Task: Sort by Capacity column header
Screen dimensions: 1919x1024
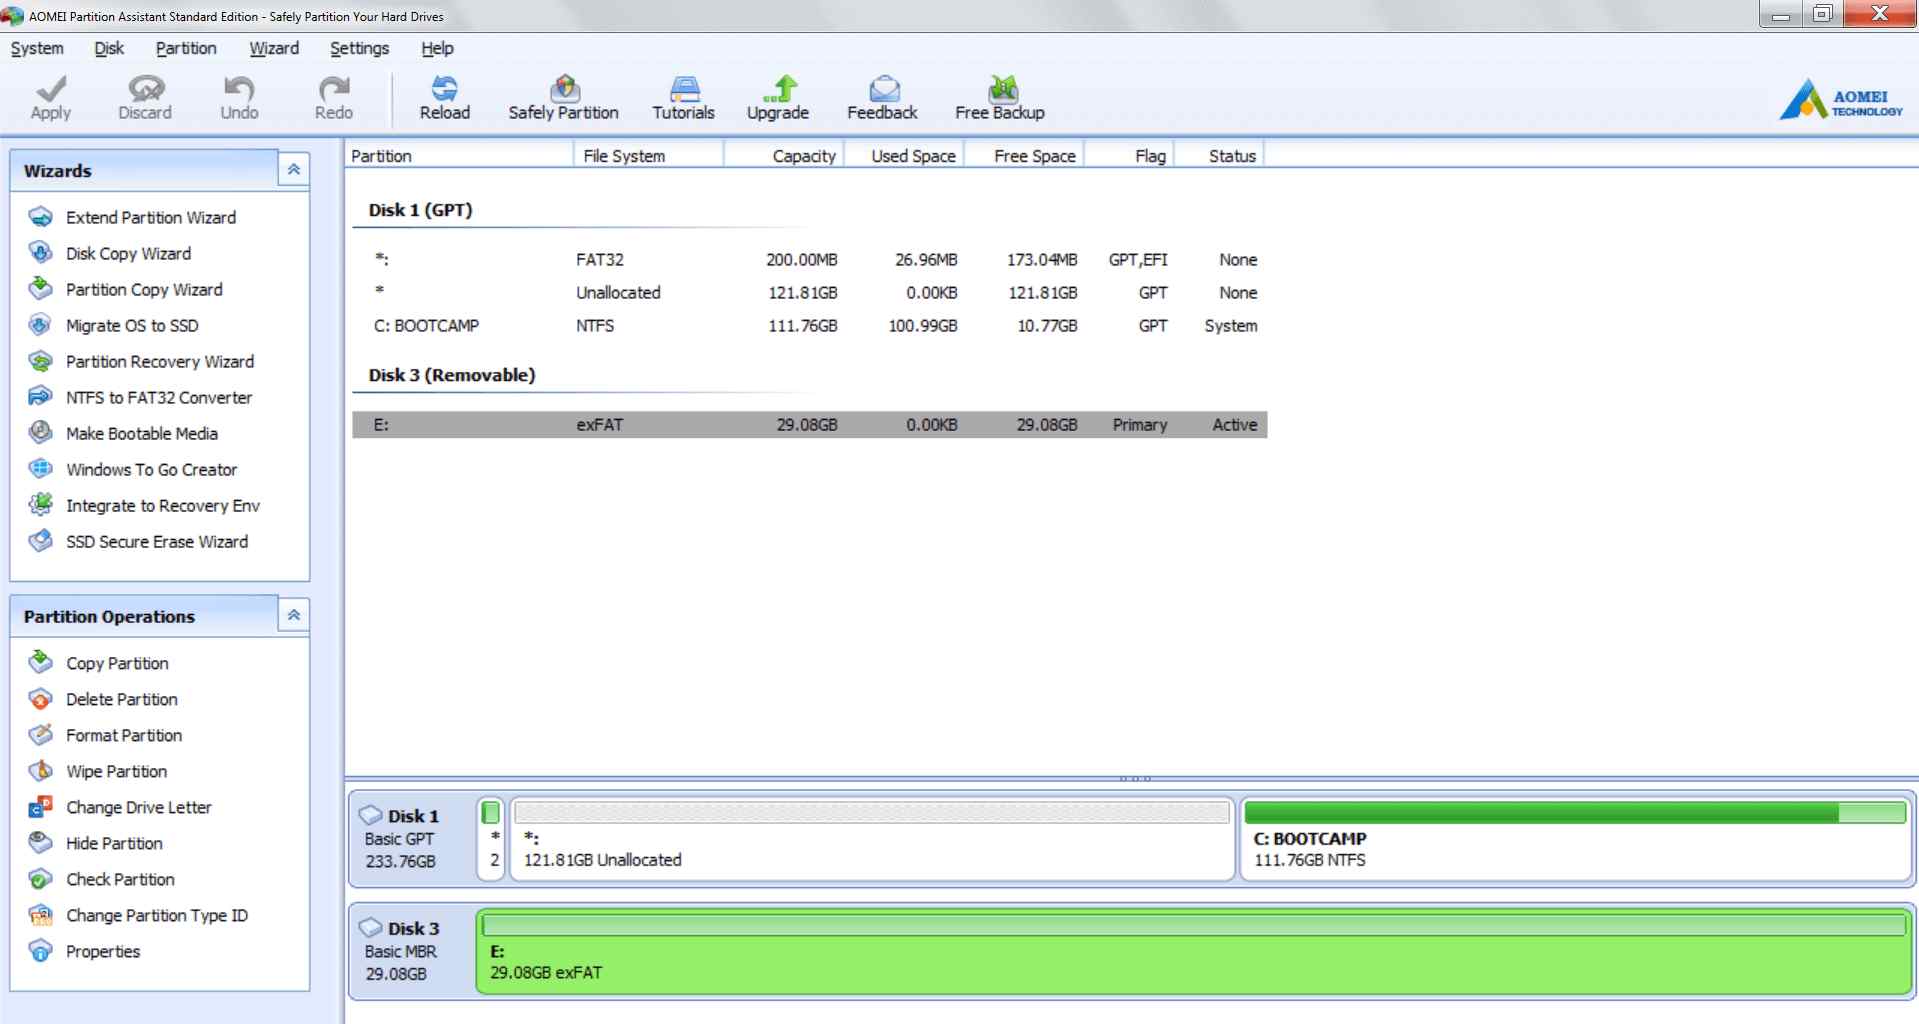Action: pyautogui.click(x=785, y=156)
